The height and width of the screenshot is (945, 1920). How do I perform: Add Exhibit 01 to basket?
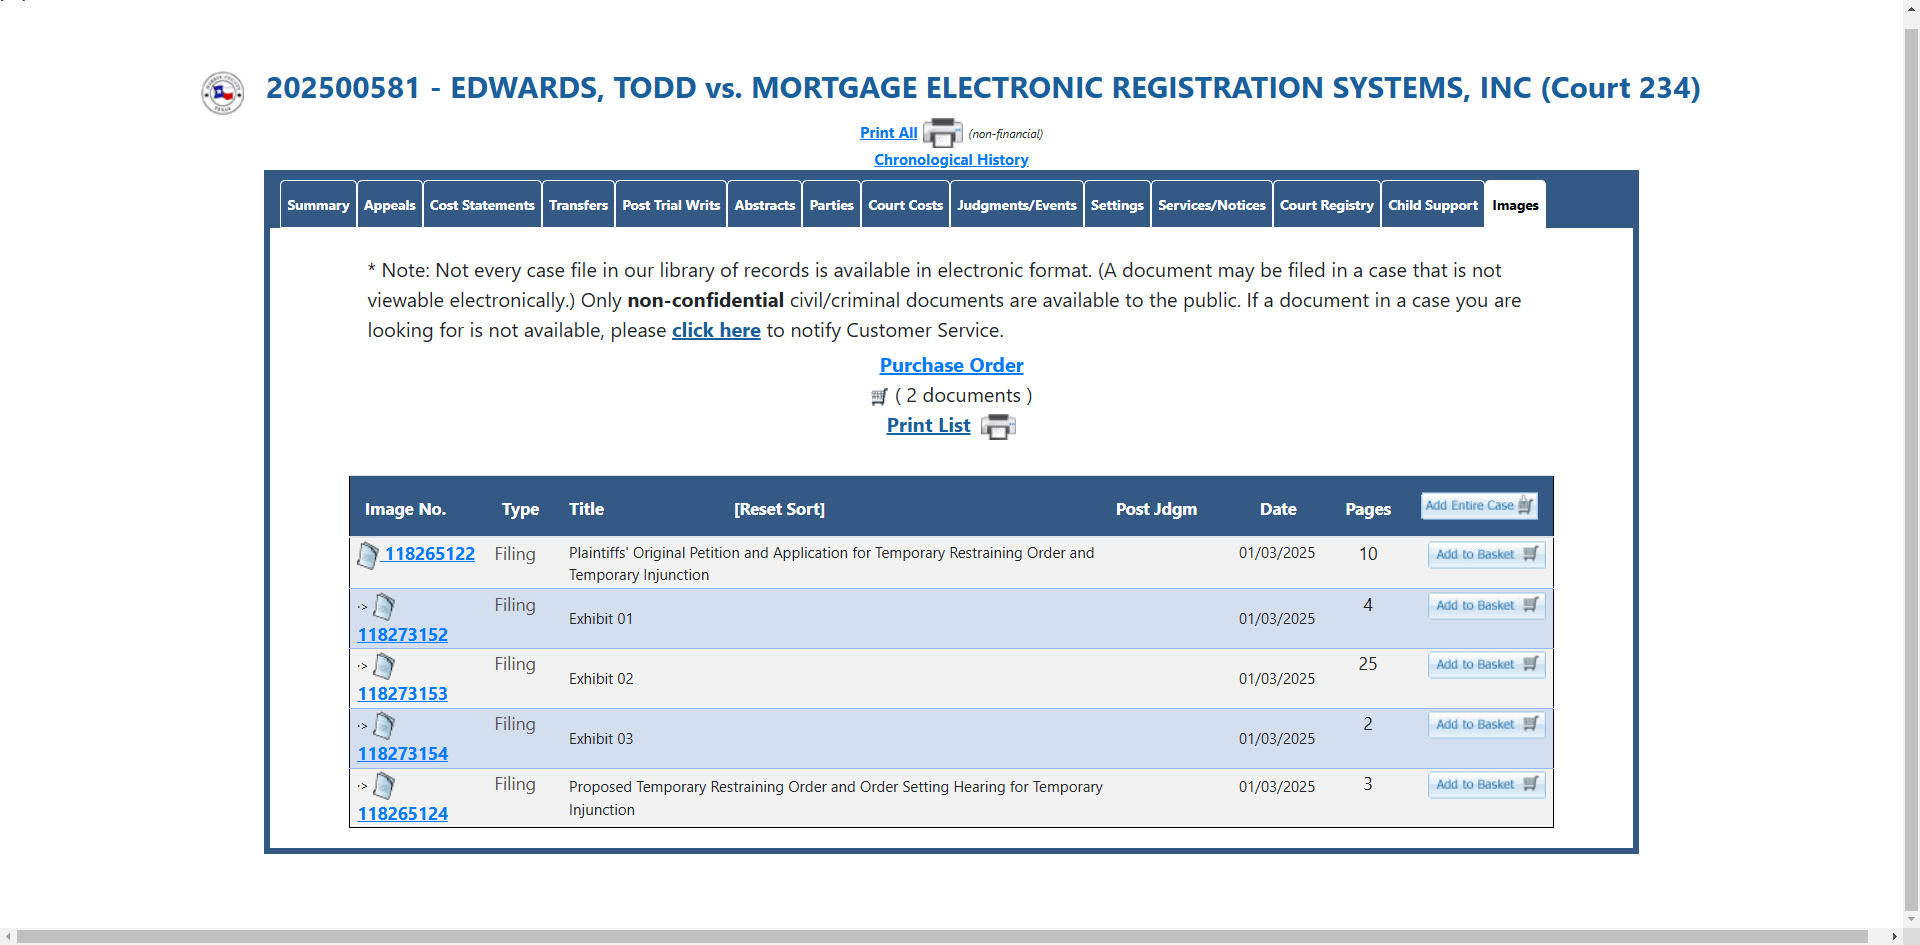point(1486,606)
